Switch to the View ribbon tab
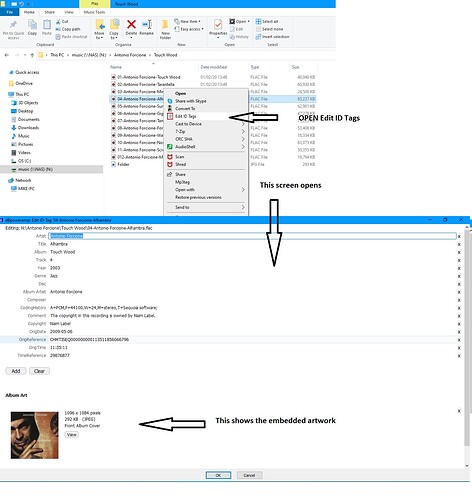The height and width of the screenshot is (500, 472). click(x=69, y=12)
